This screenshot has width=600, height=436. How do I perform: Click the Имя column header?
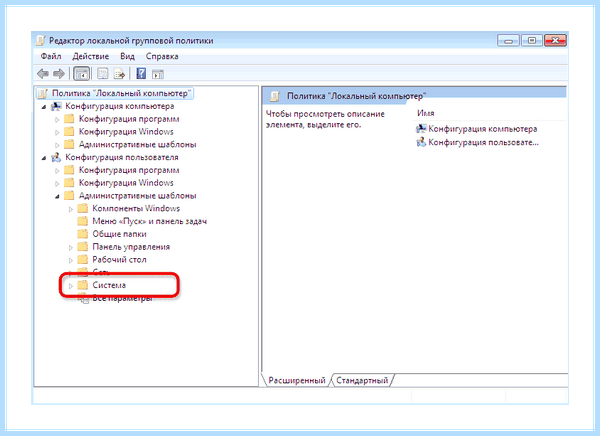tap(426, 113)
